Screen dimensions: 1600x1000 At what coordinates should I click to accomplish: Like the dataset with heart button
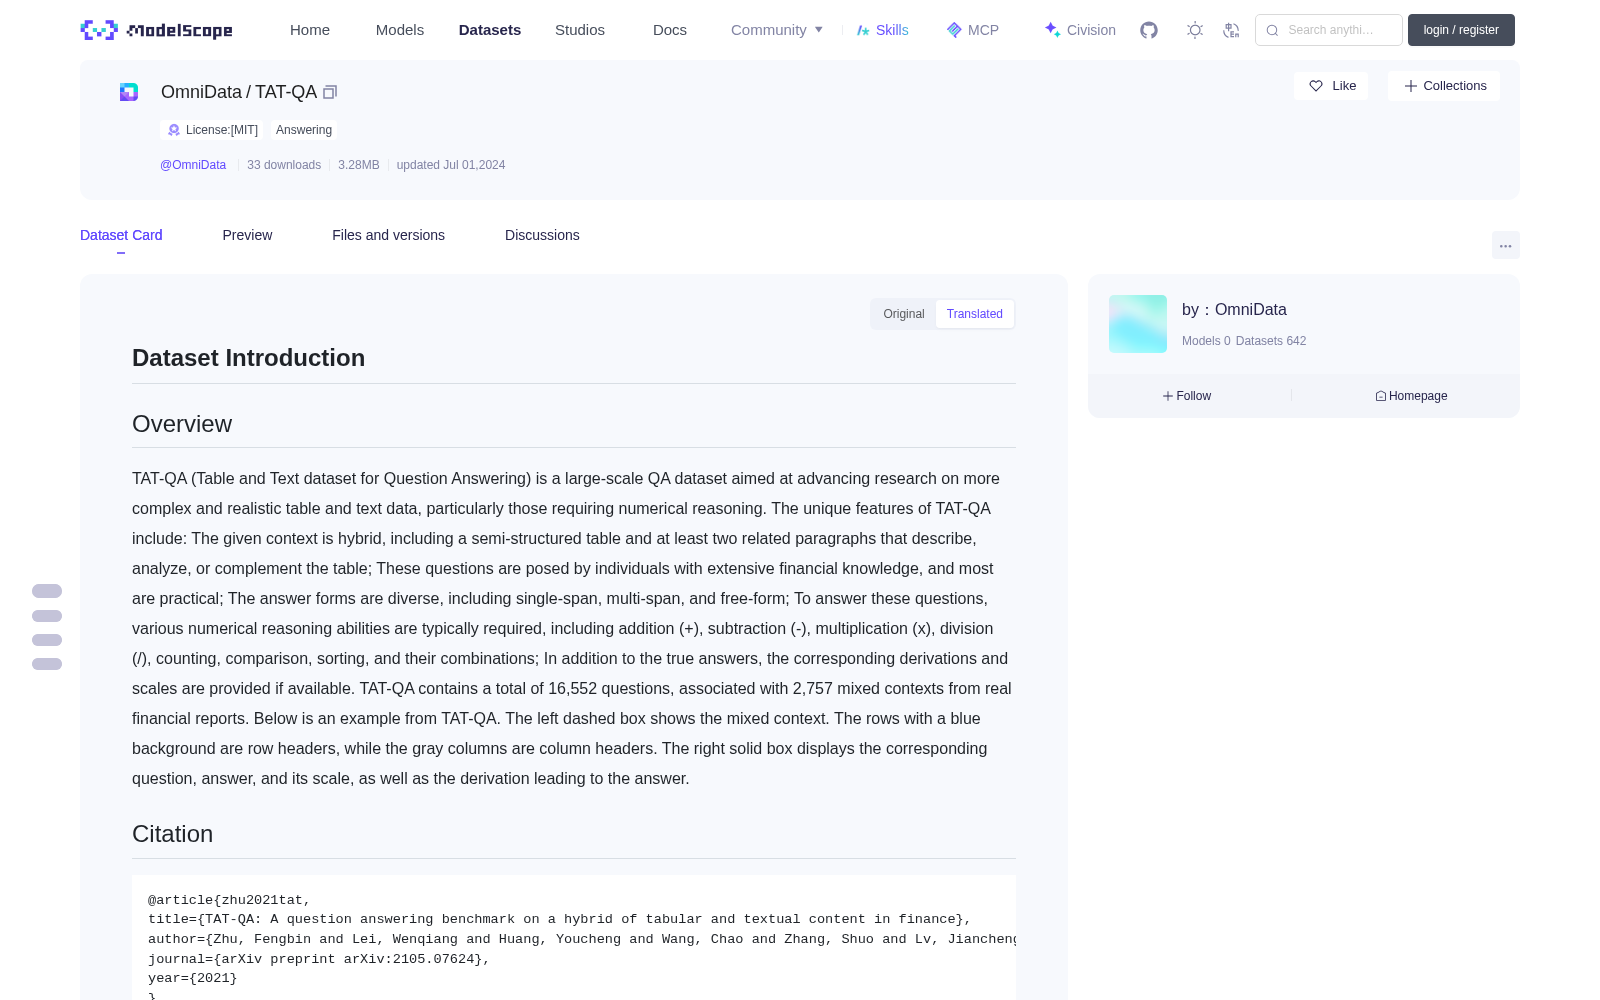click(x=1331, y=86)
